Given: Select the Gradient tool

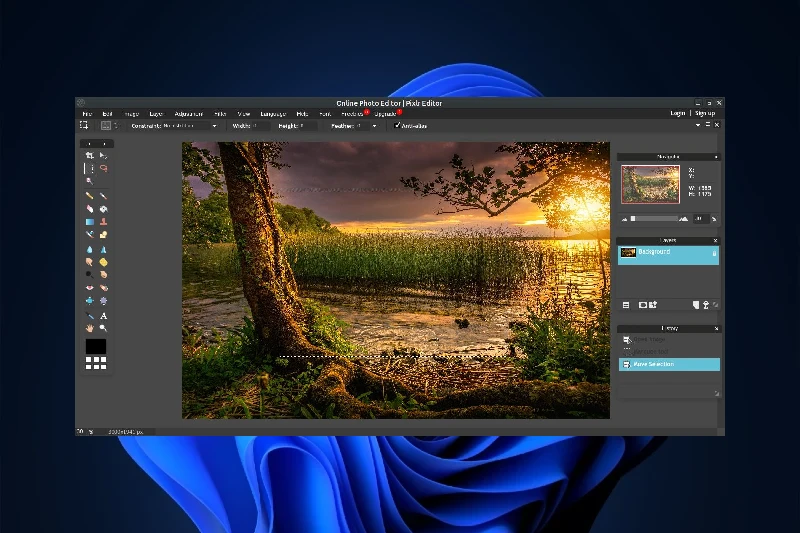Looking at the screenshot, I should pyautogui.click(x=89, y=222).
